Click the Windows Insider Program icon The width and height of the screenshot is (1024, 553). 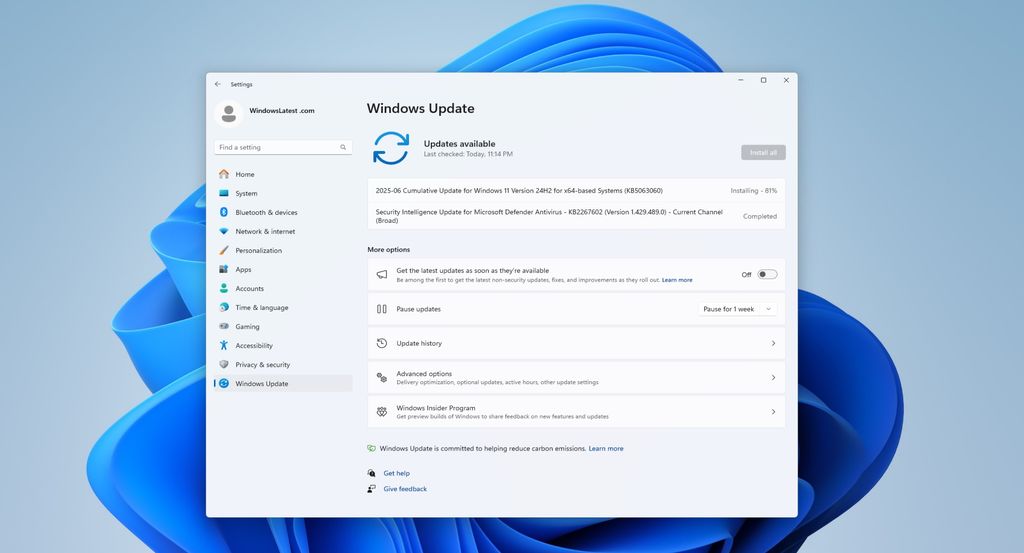(x=382, y=411)
